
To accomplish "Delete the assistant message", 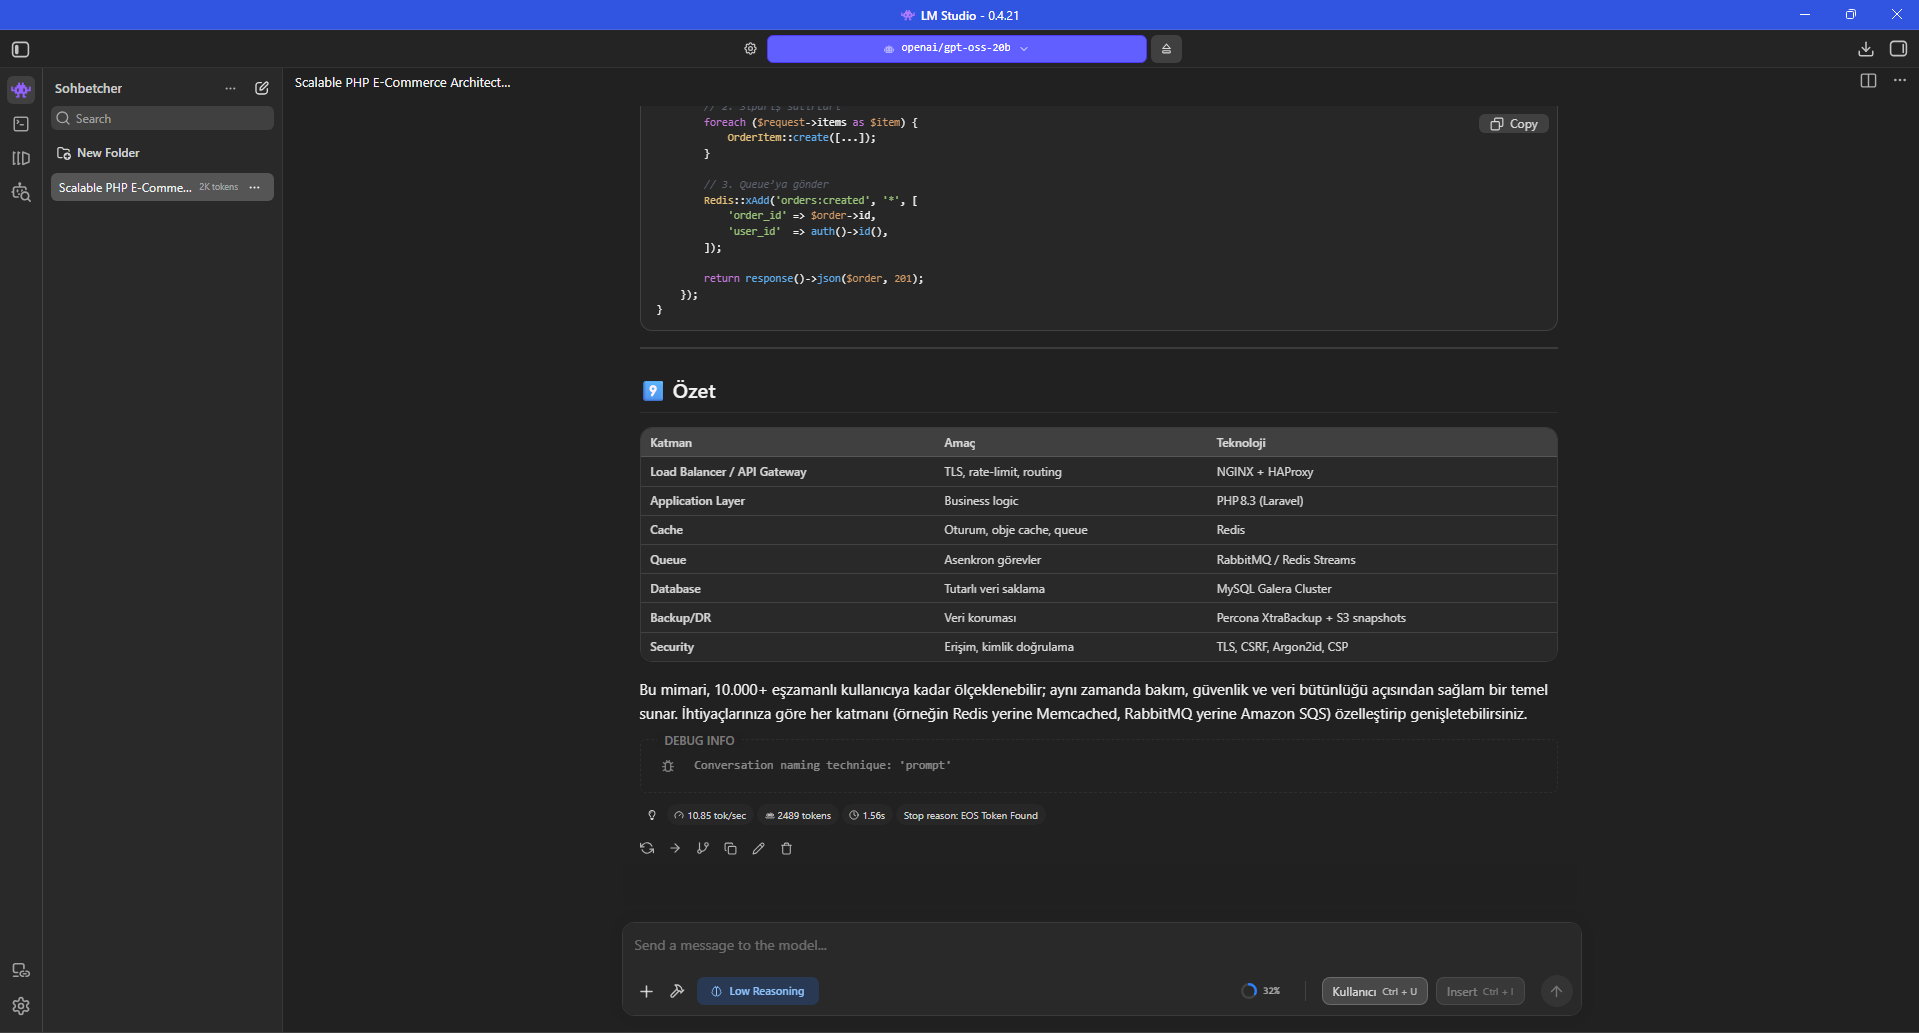I will click(x=787, y=849).
